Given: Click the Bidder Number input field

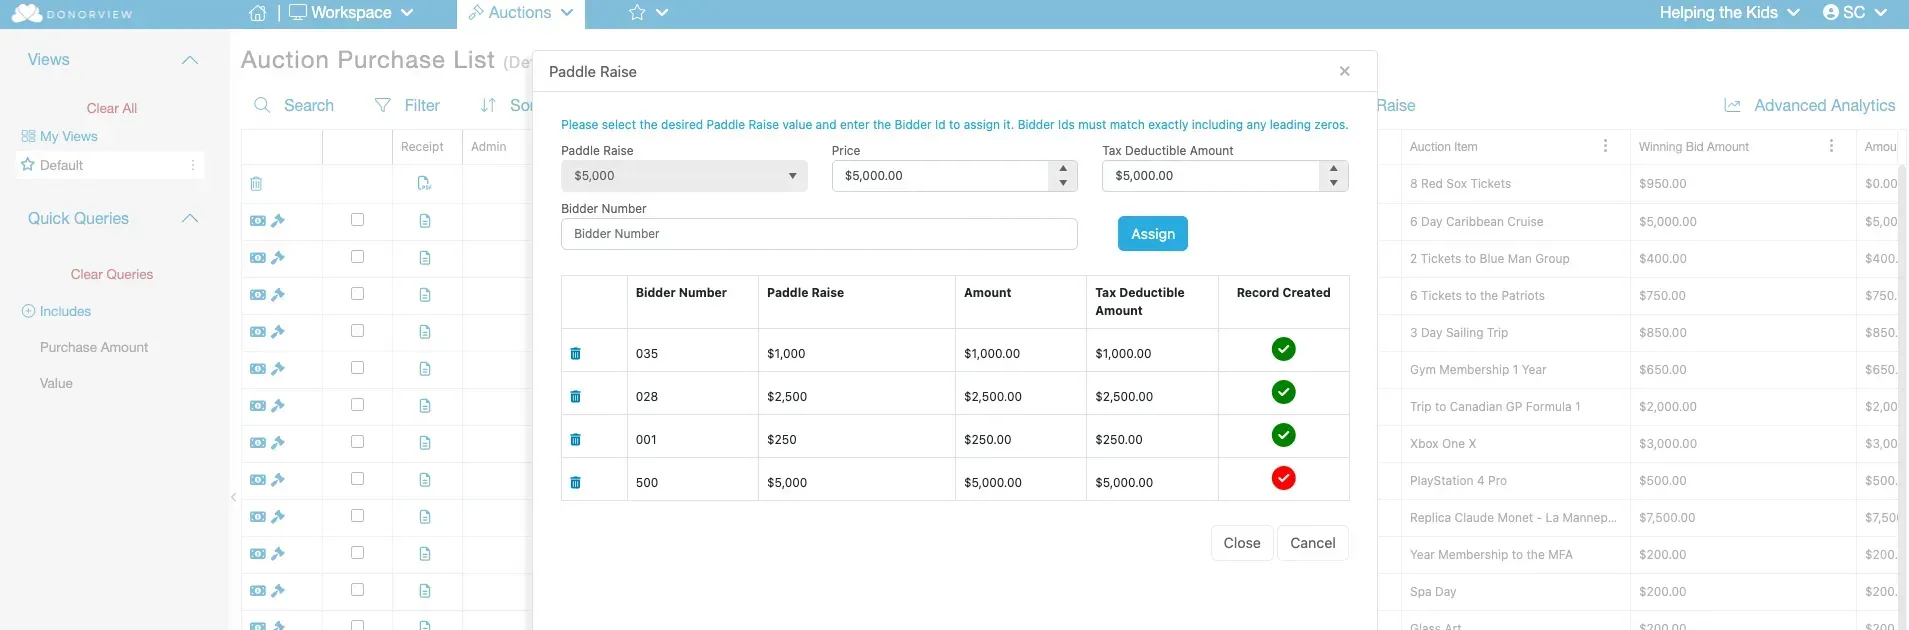Looking at the screenshot, I should tap(819, 234).
